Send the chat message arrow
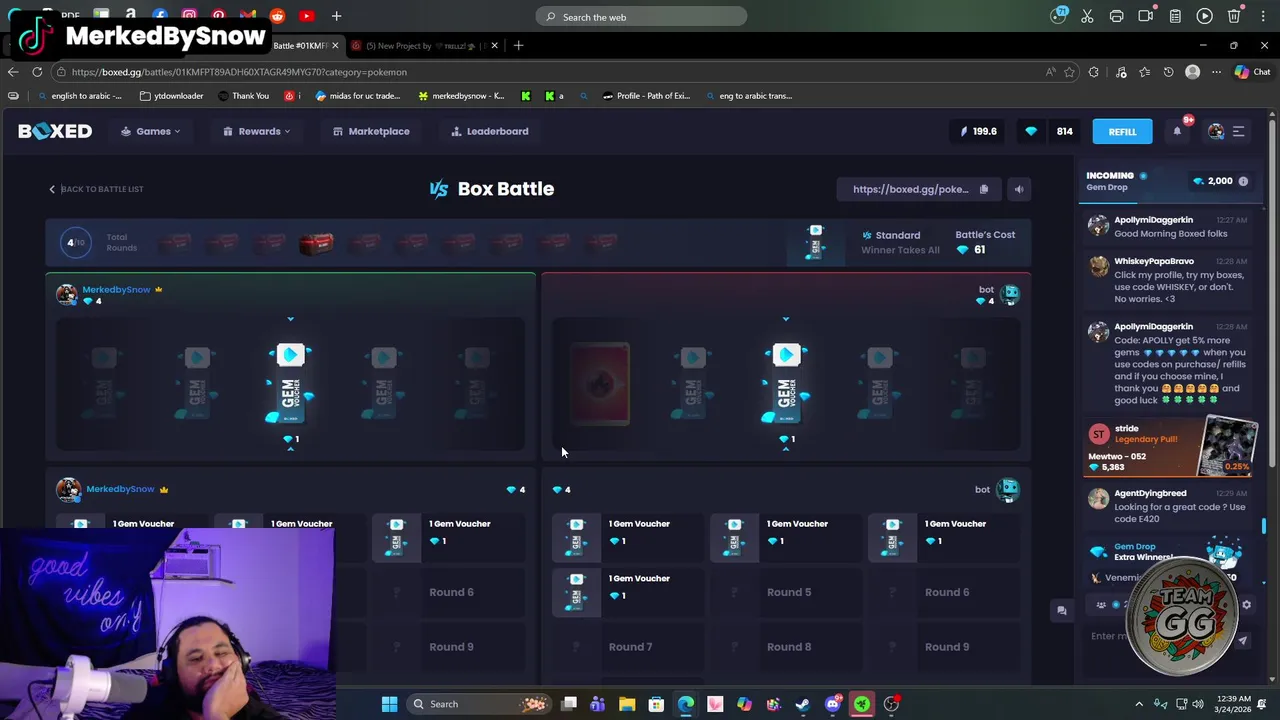Screen dimensions: 1280x720 [x=1242, y=641]
